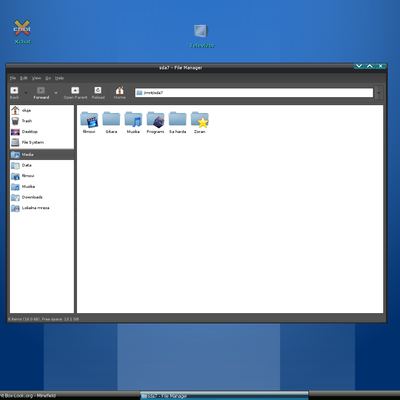Click the Open Parent toolbar button

point(75,93)
